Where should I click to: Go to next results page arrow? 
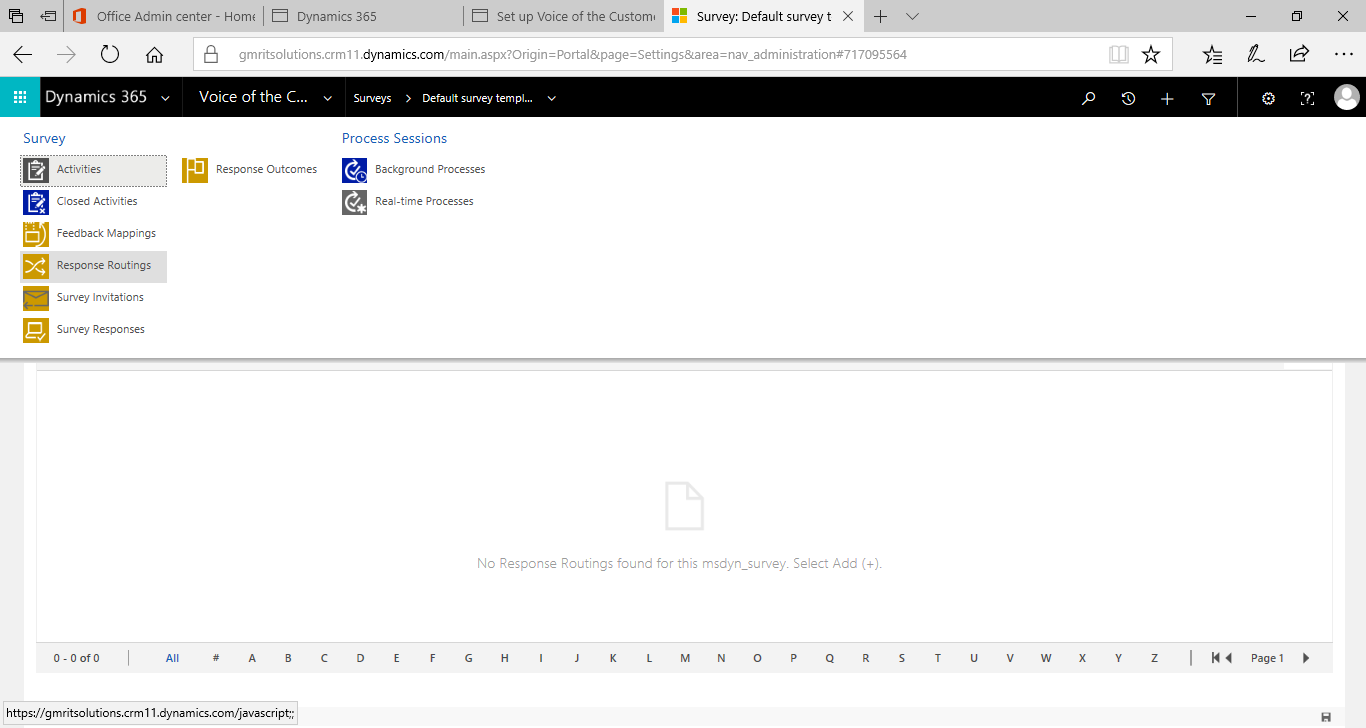click(x=1306, y=658)
